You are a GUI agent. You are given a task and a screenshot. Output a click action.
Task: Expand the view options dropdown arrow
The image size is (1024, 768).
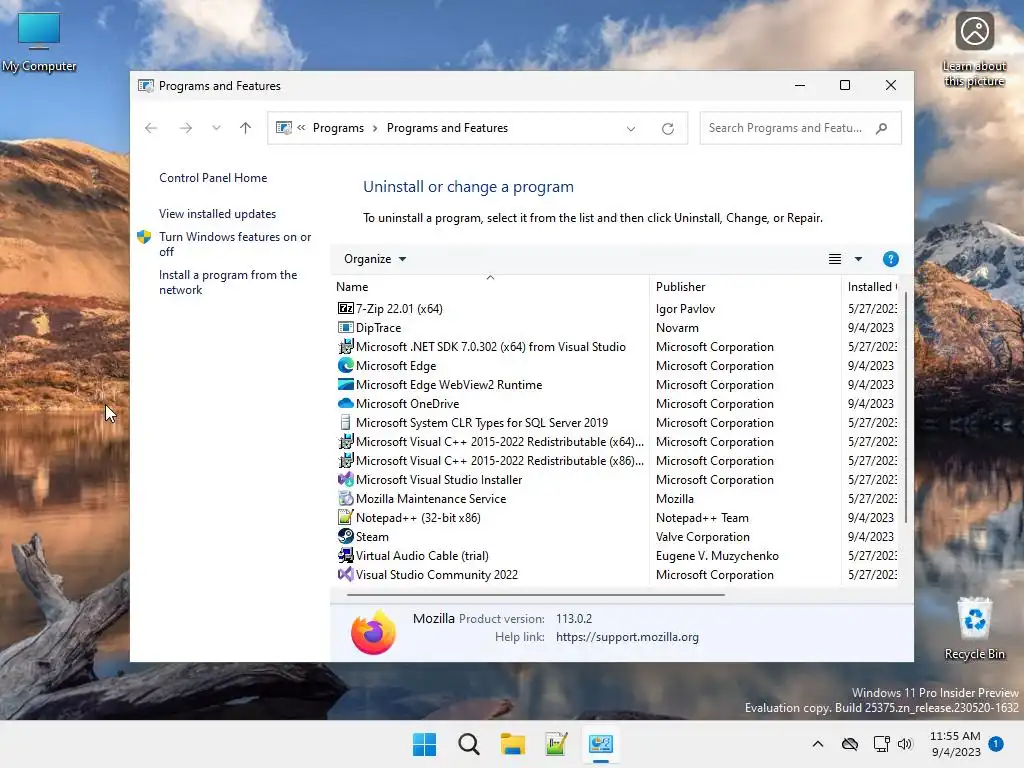tap(858, 259)
